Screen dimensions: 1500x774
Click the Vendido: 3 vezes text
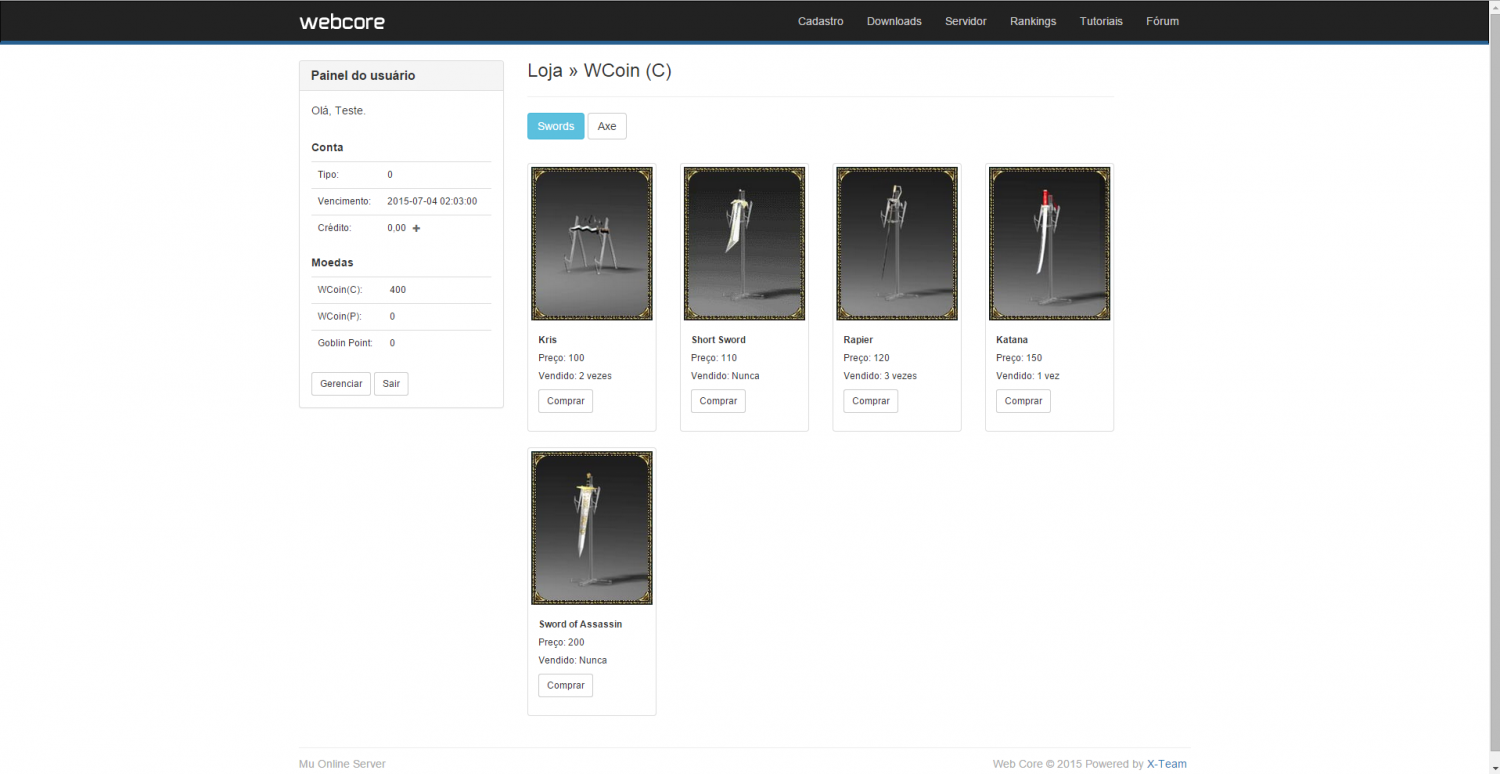tap(880, 376)
